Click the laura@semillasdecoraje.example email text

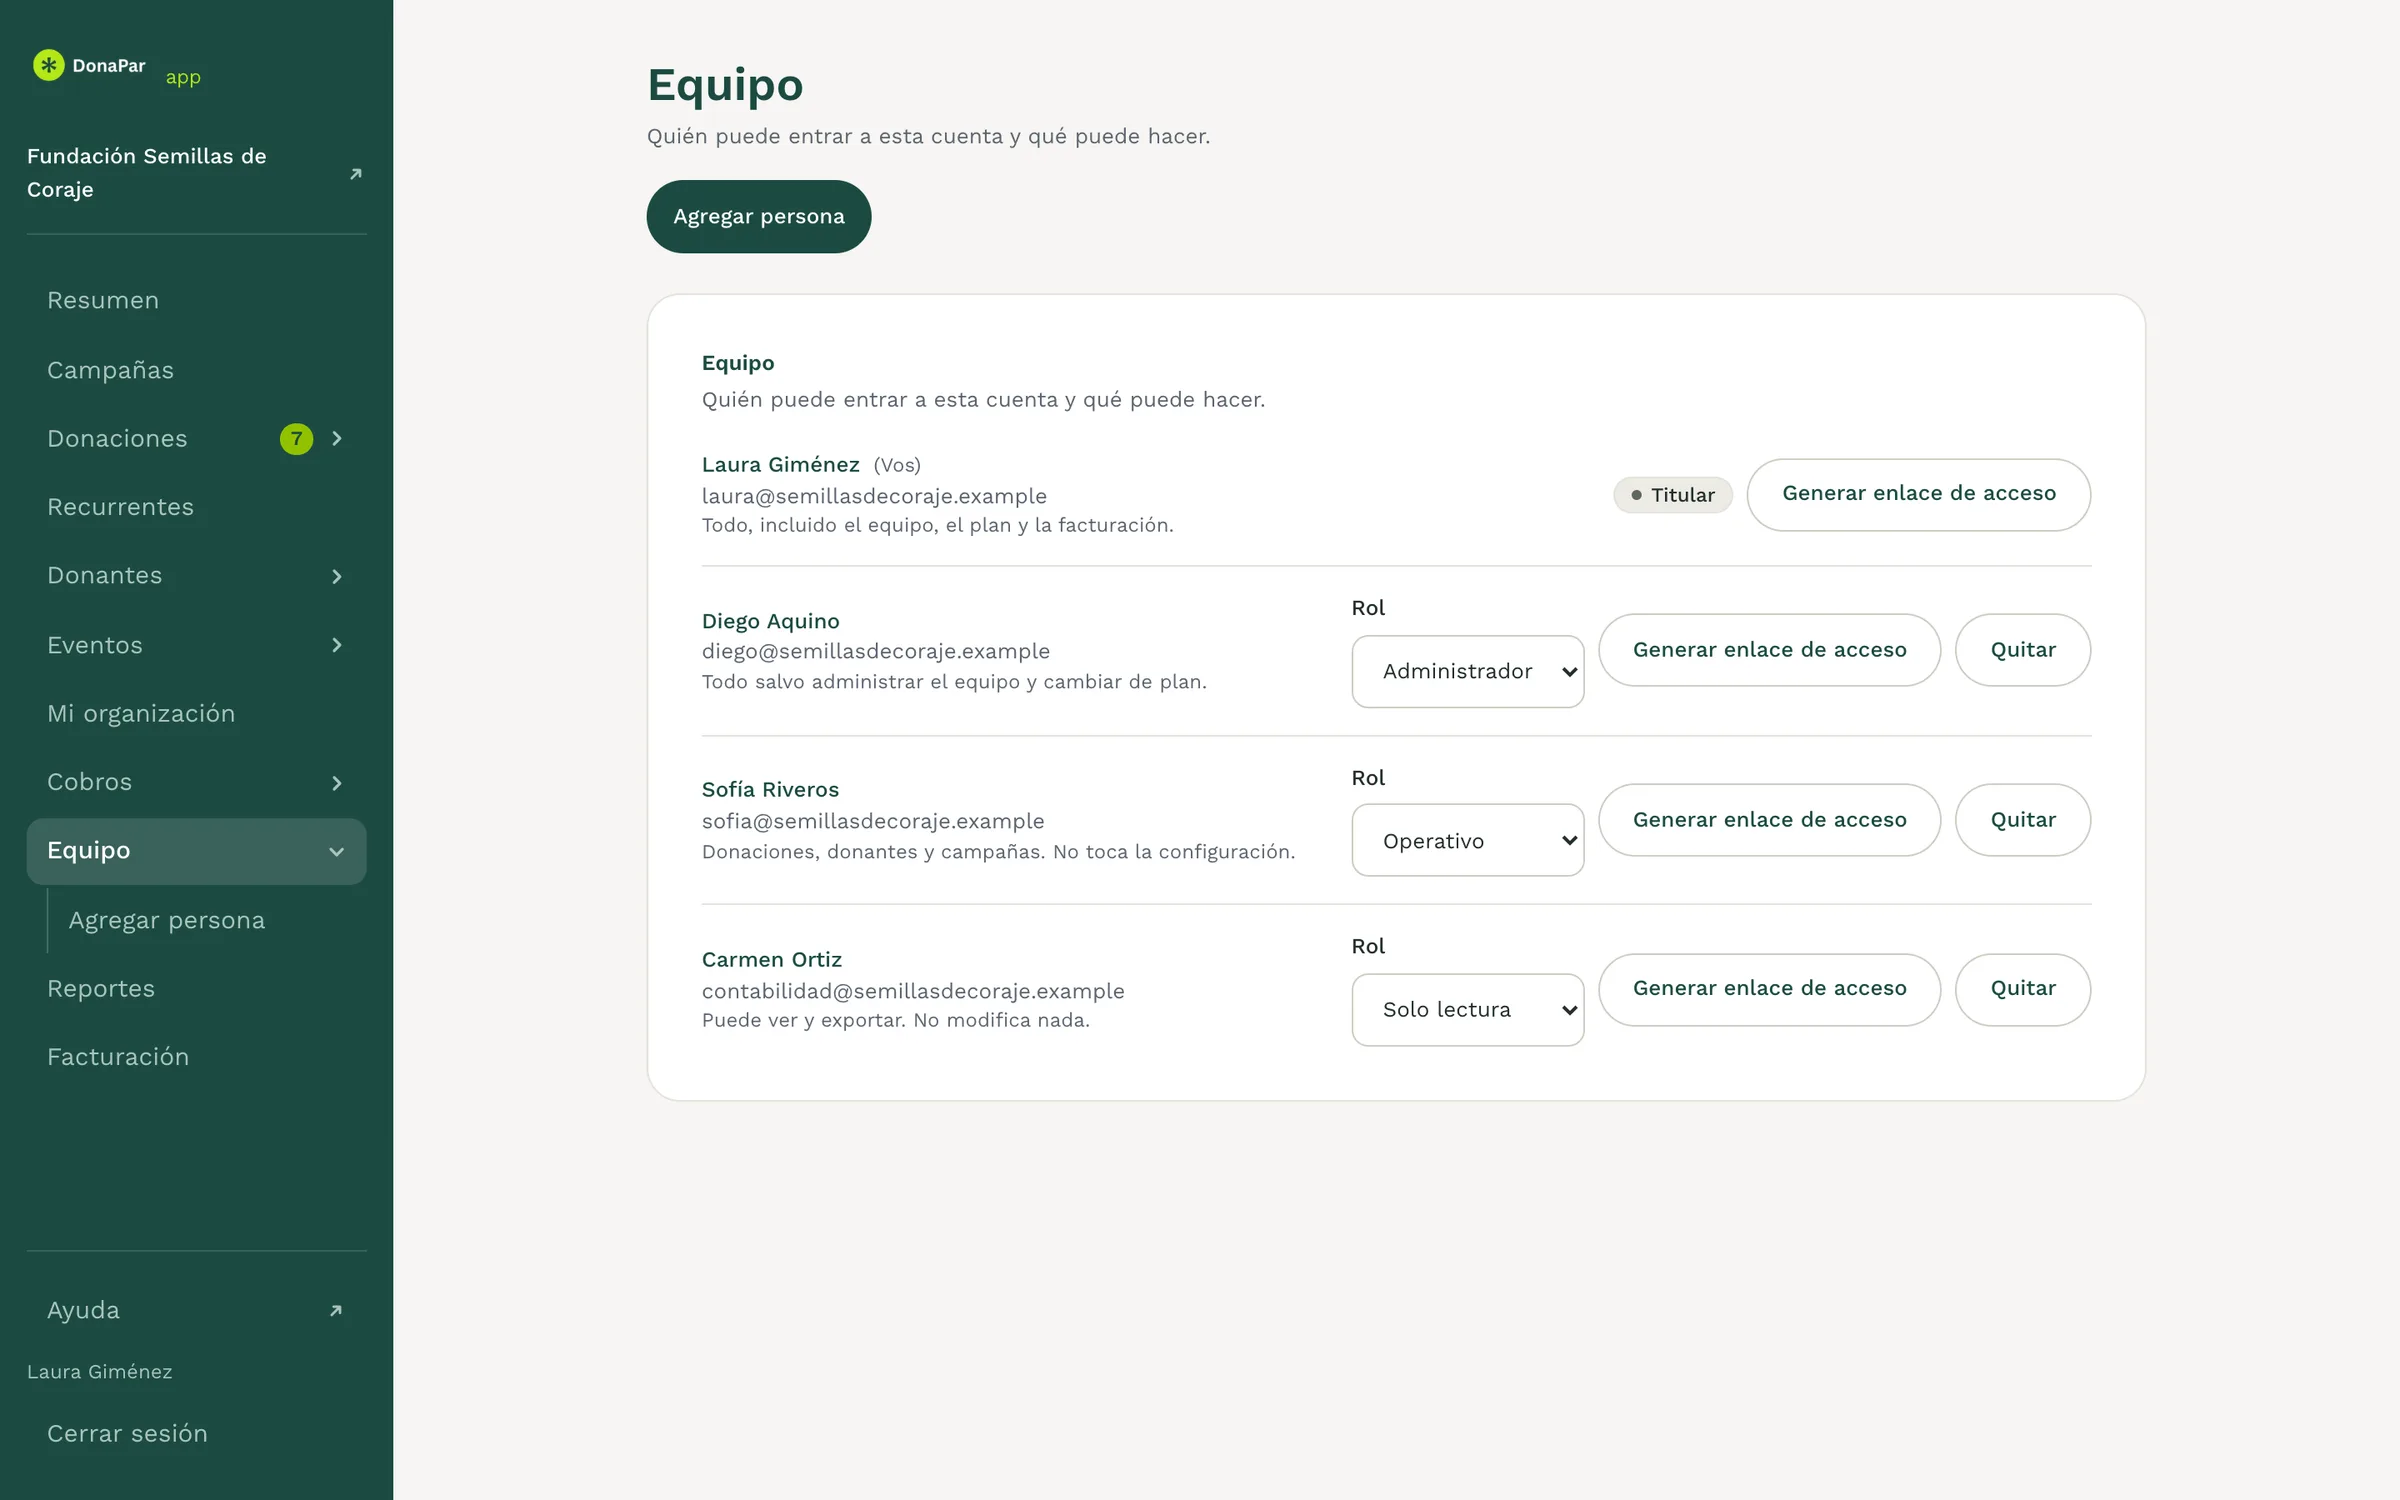click(874, 496)
